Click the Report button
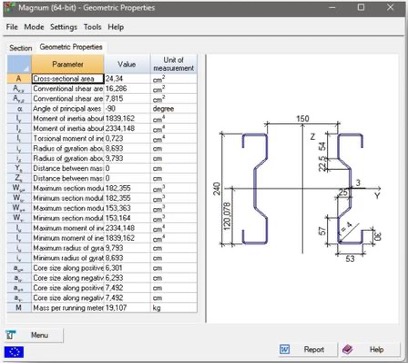The height and width of the screenshot is (364, 408). point(308,349)
